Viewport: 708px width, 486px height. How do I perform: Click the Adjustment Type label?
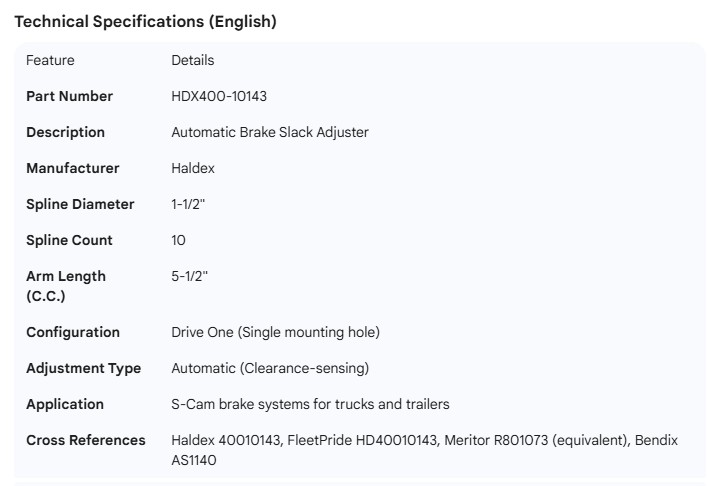pyautogui.click(x=83, y=368)
